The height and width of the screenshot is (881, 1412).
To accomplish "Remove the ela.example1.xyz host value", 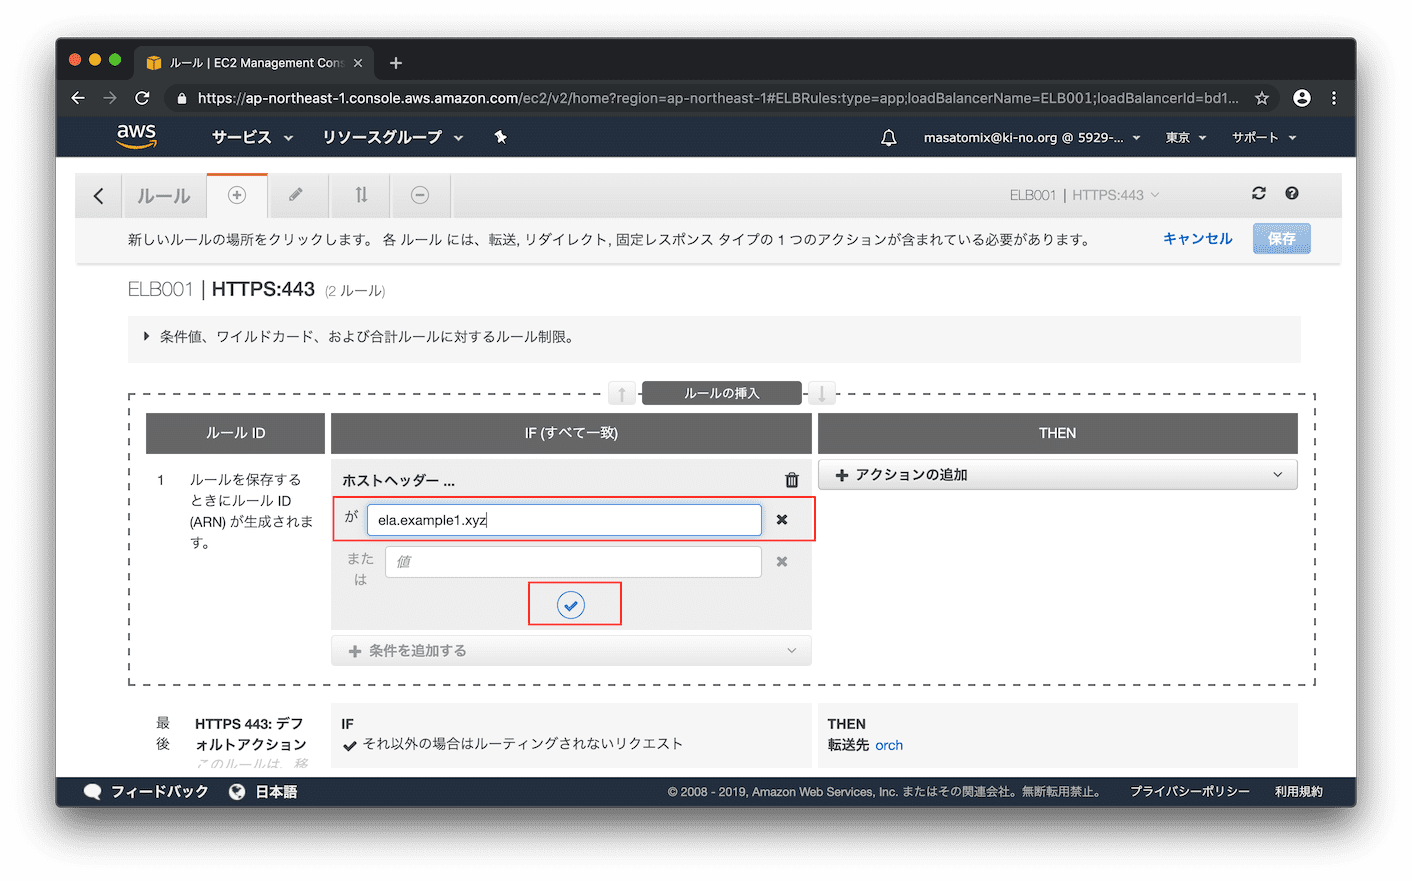I will [x=782, y=520].
